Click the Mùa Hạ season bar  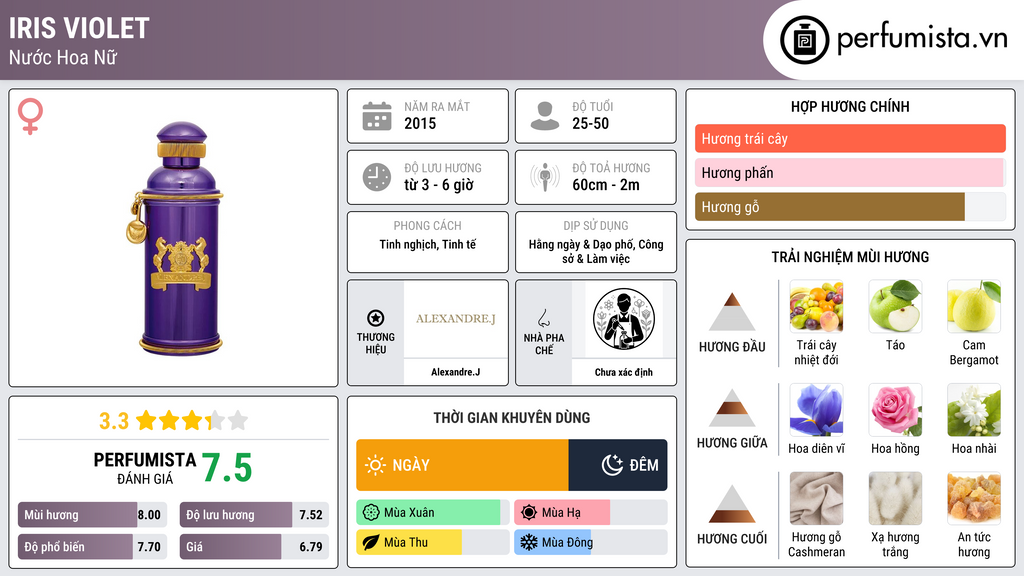point(590,513)
